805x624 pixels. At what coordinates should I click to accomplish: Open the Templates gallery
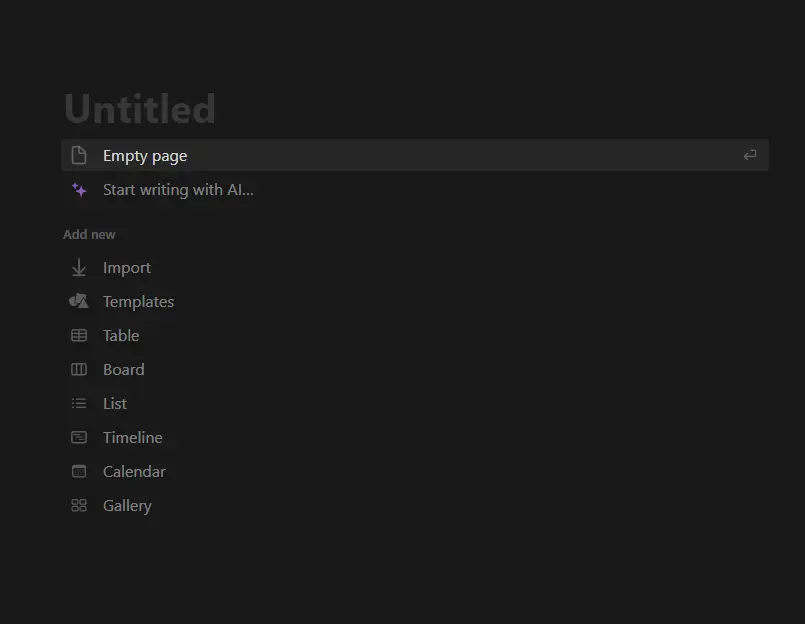[x=138, y=301]
